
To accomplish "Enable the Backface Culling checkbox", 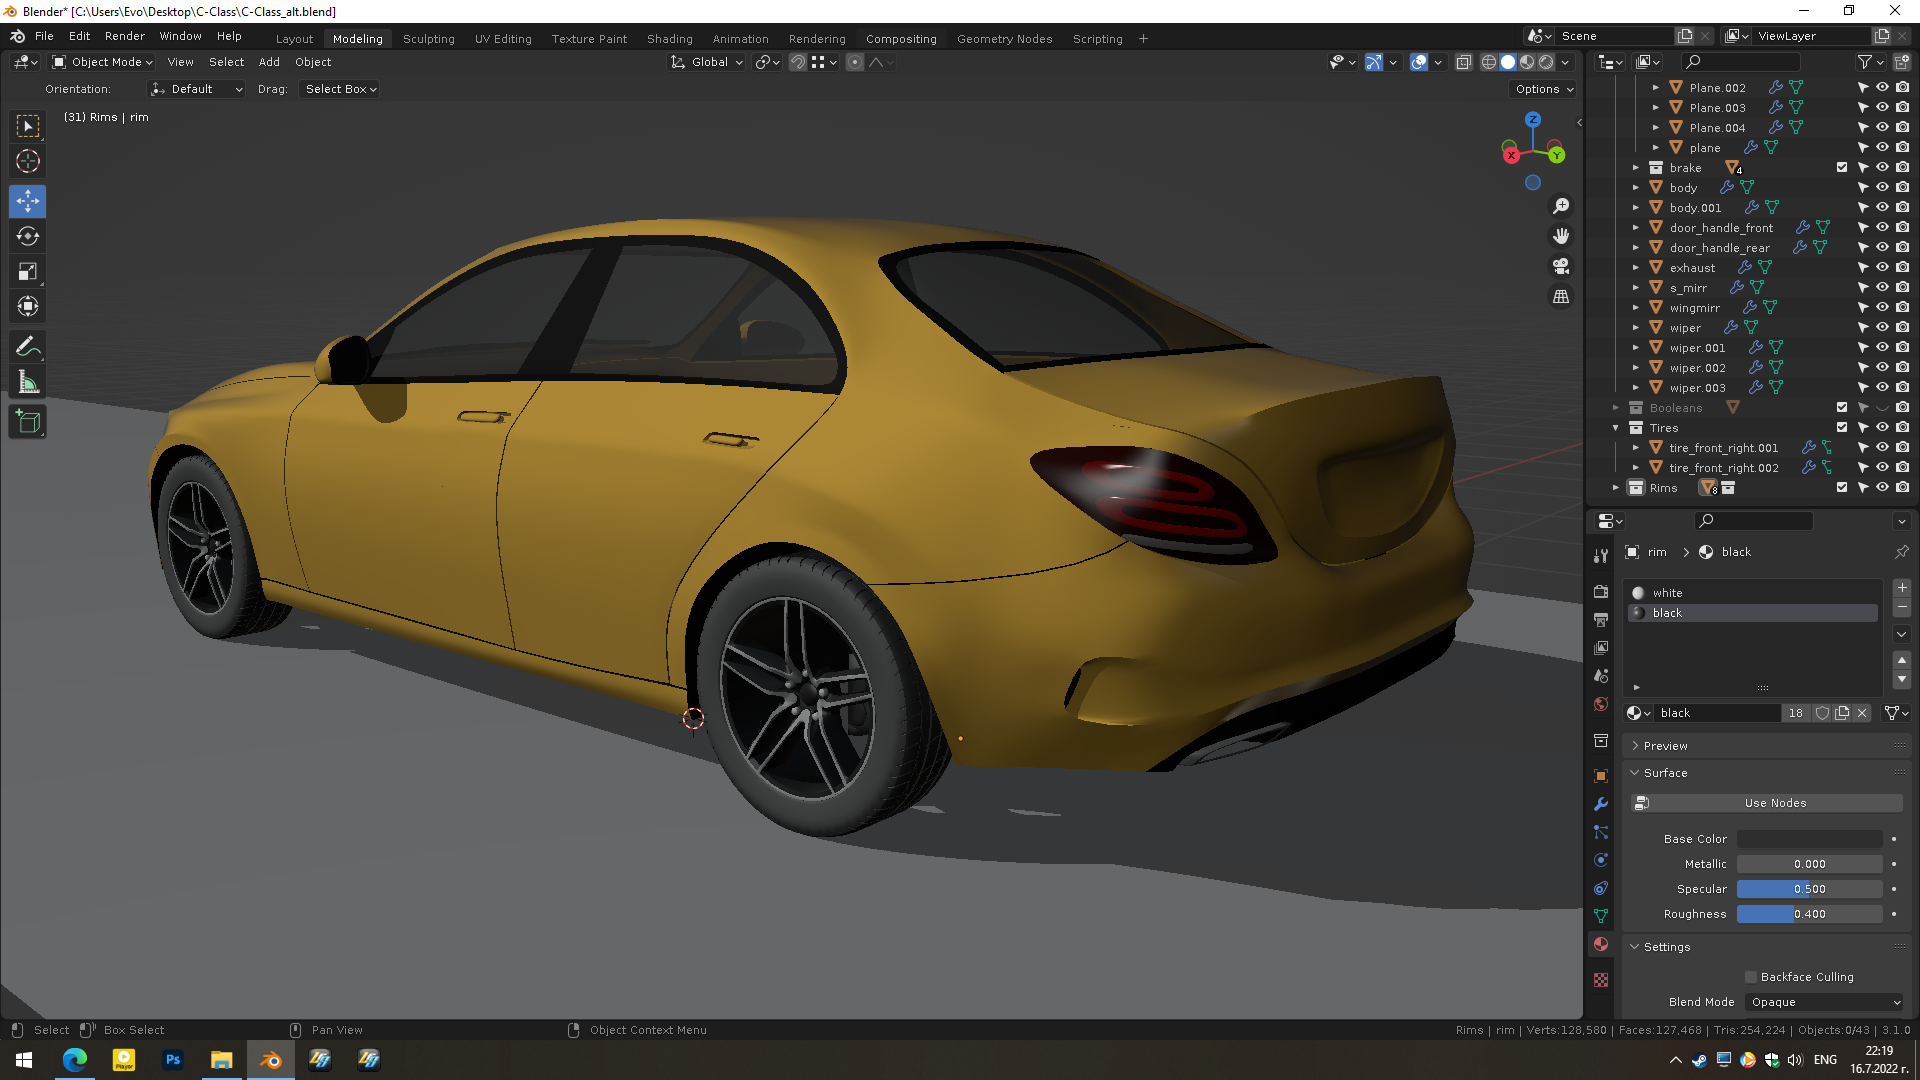I will pos(1751,977).
